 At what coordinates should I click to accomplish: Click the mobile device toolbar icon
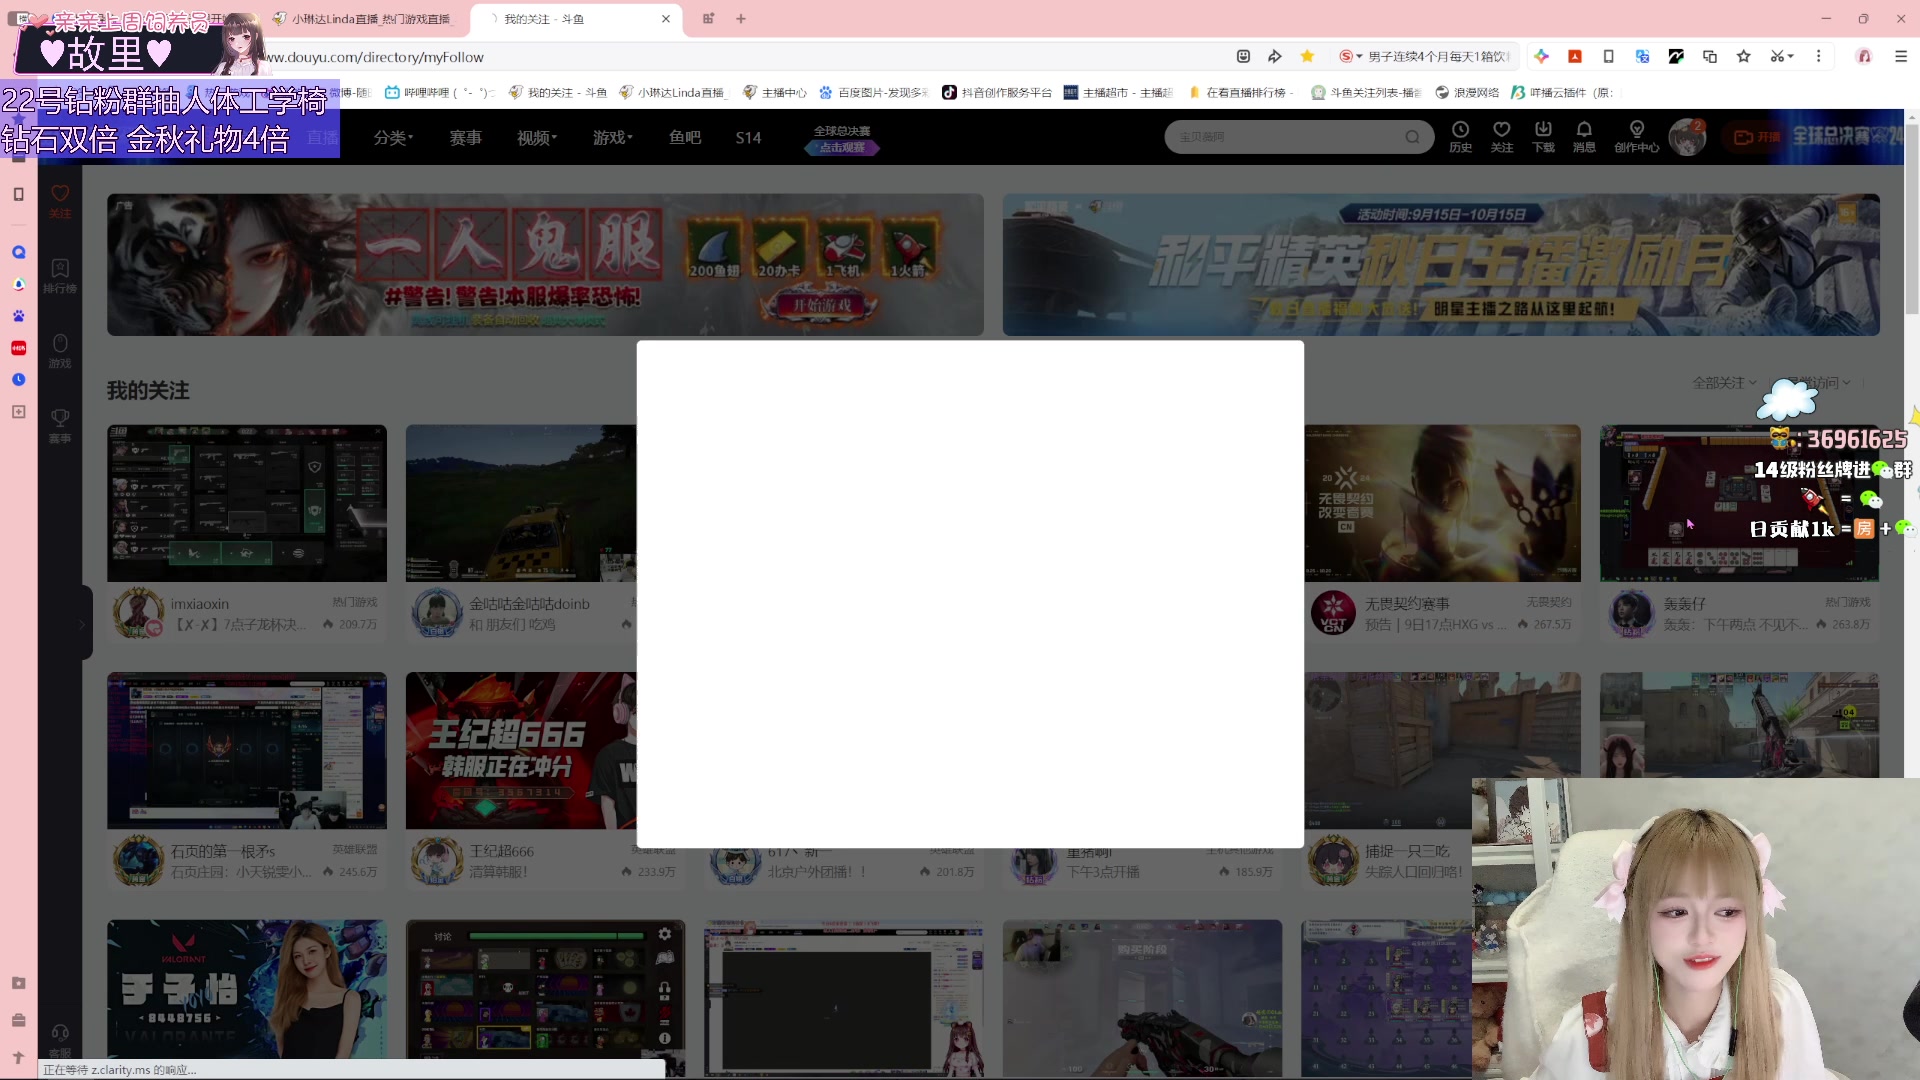[1608, 57]
